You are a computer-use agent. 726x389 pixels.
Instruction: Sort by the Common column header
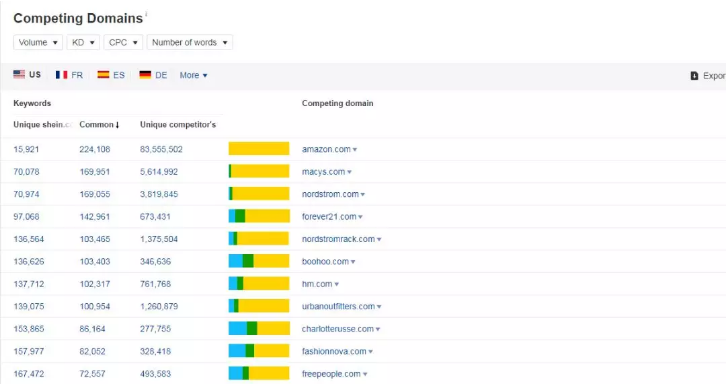pyautogui.click(x=100, y=125)
